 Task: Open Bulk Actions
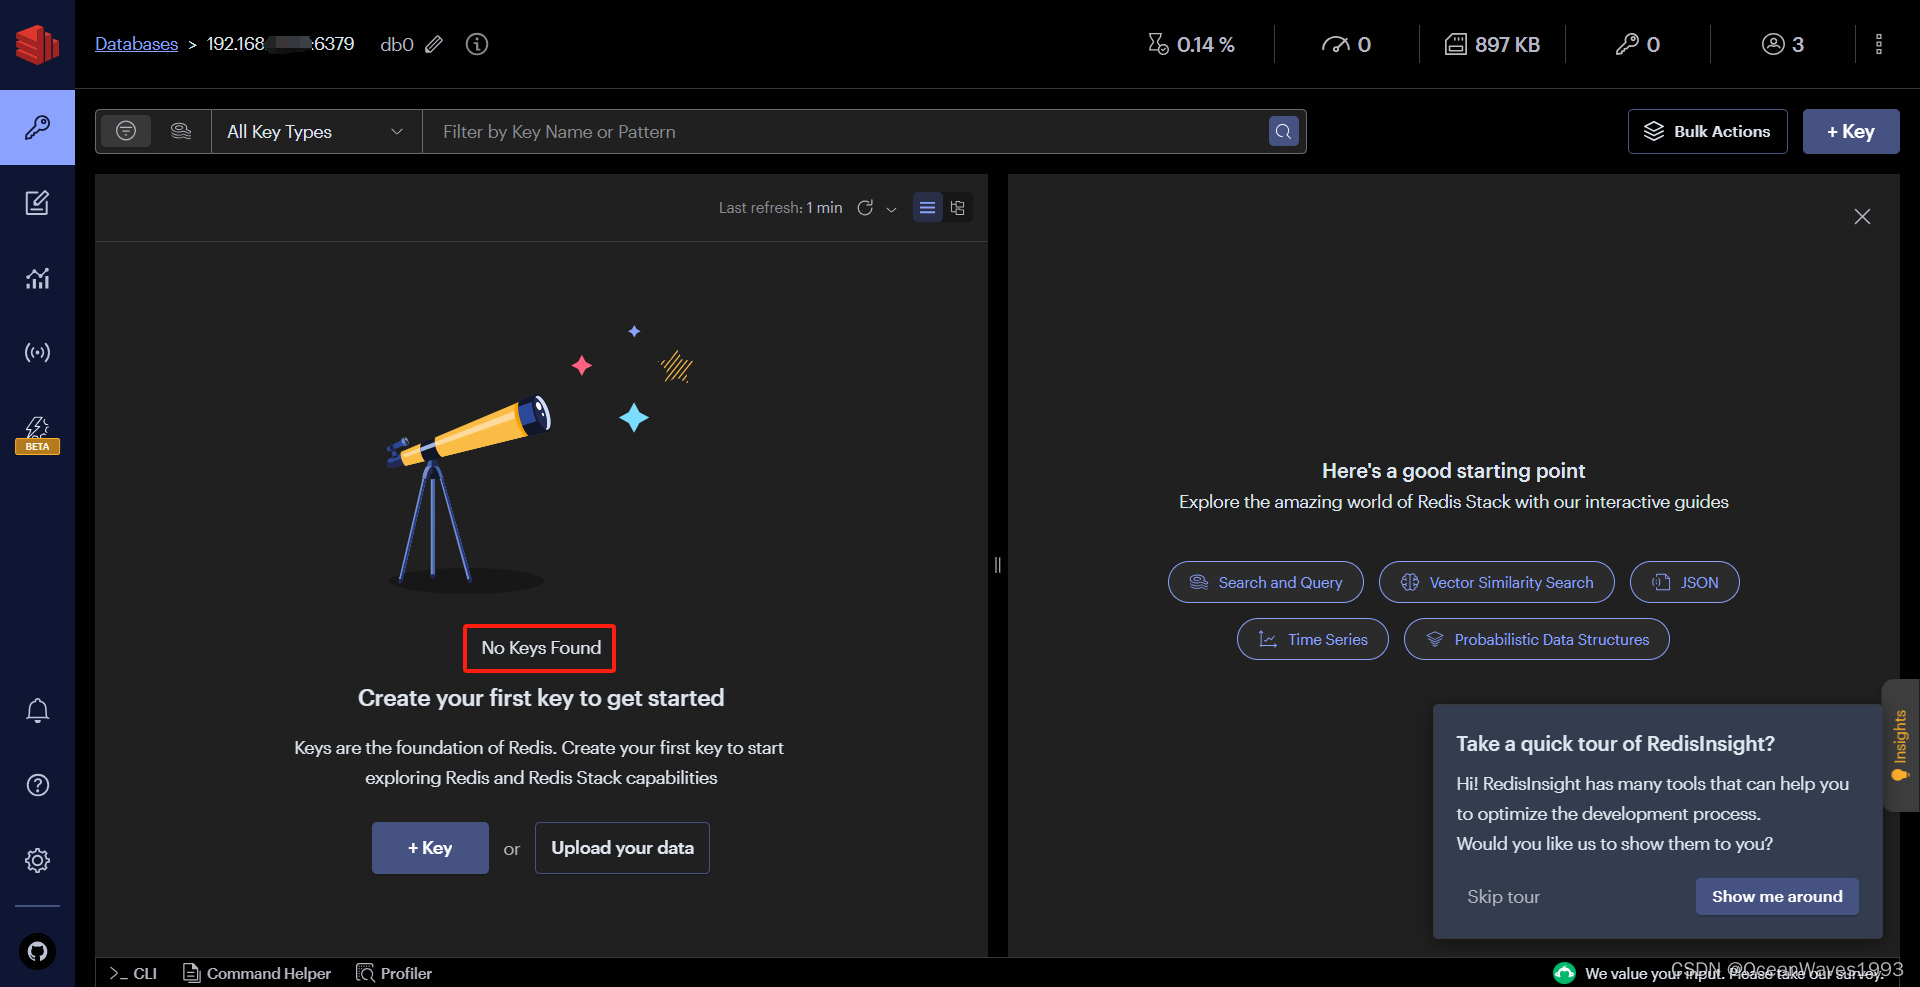click(x=1707, y=131)
